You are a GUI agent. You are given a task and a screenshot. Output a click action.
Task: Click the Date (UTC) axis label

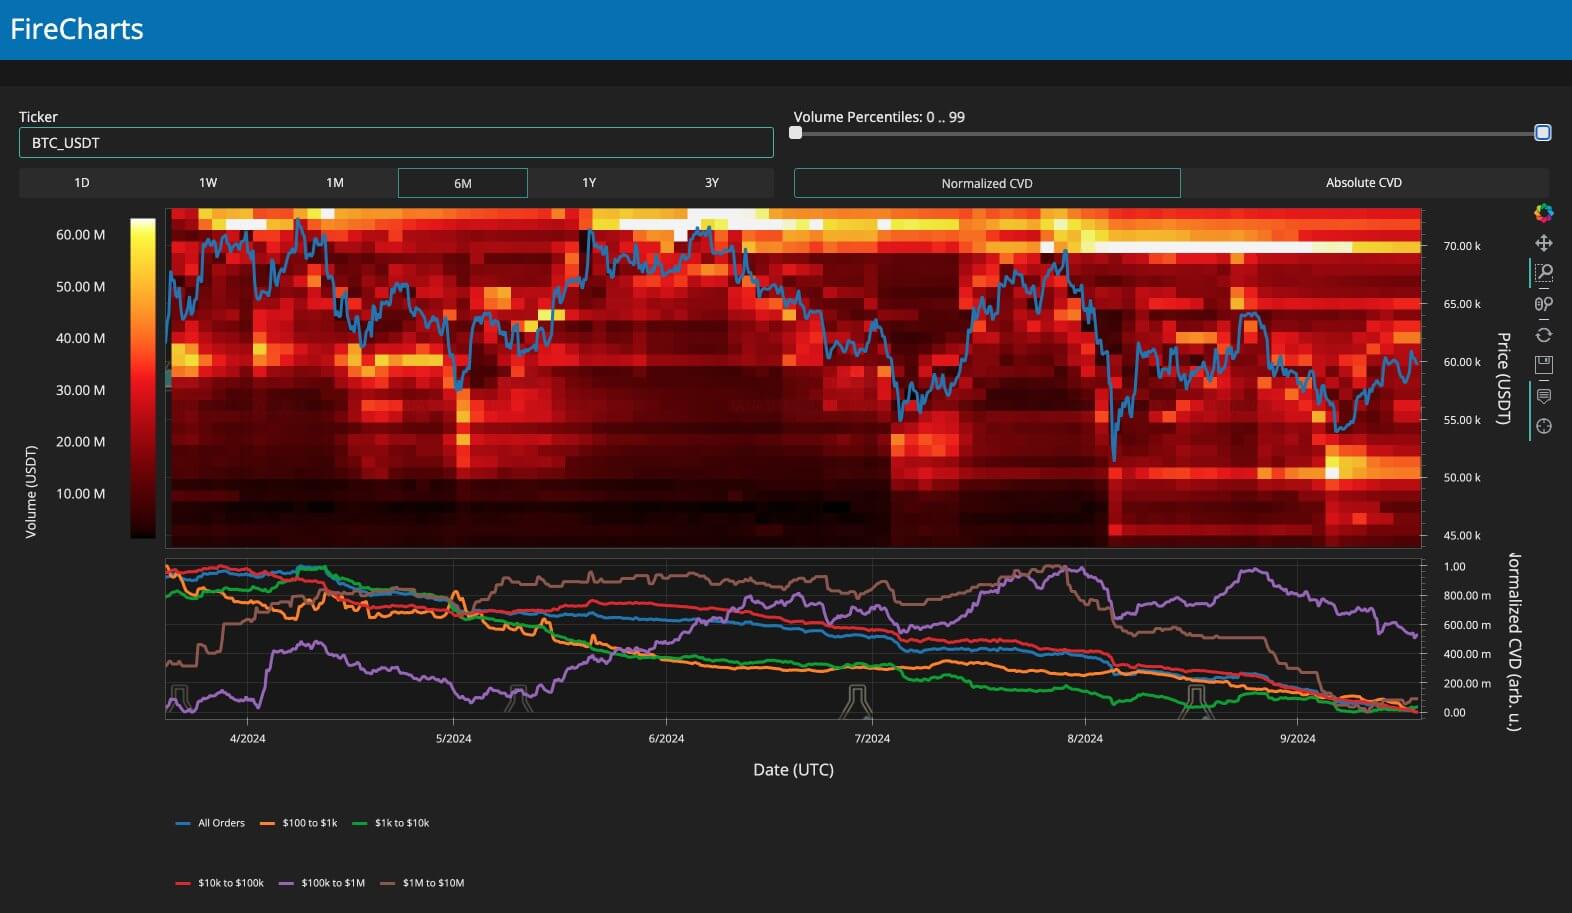pos(793,769)
